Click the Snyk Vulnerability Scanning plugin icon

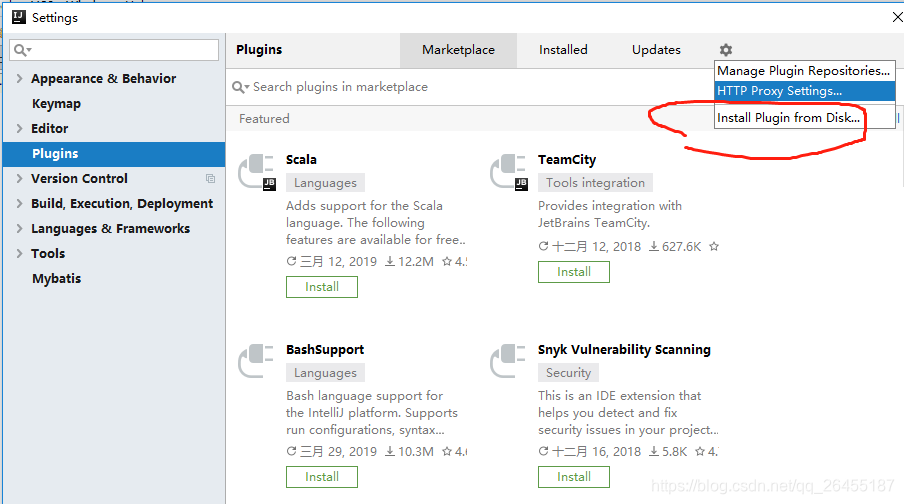[507, 361]
